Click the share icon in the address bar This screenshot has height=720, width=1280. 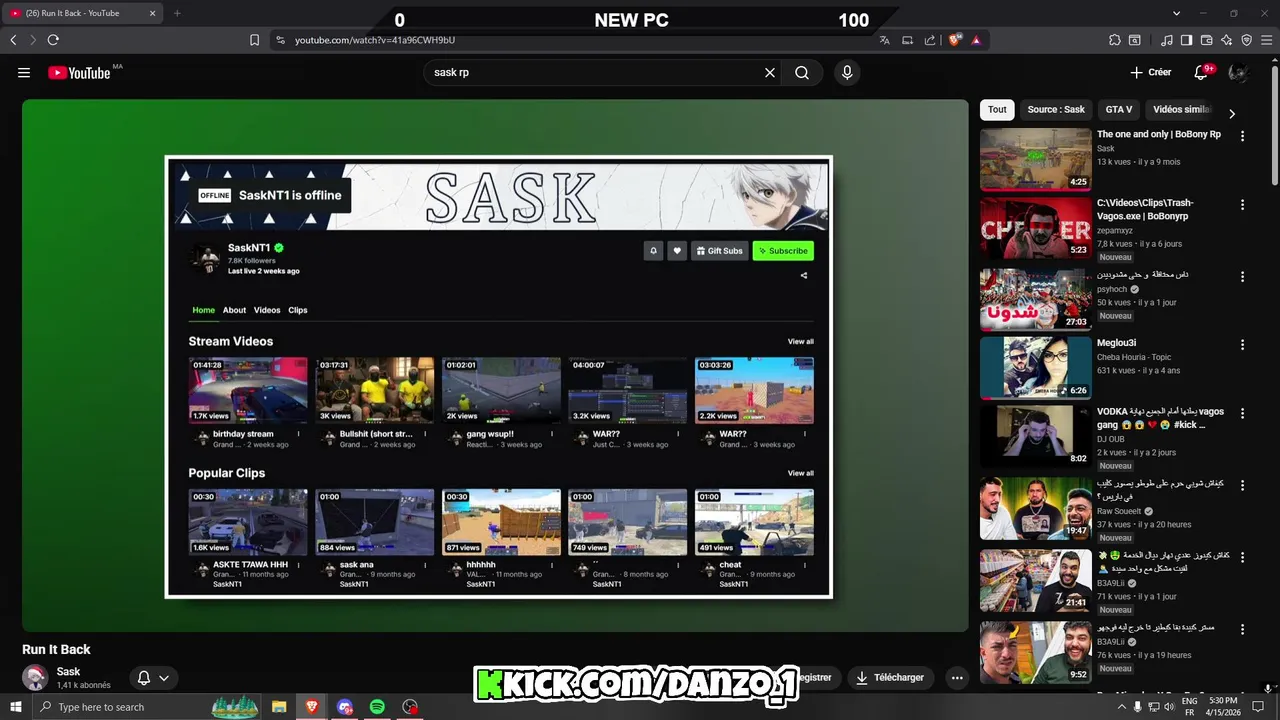(930, 40)
